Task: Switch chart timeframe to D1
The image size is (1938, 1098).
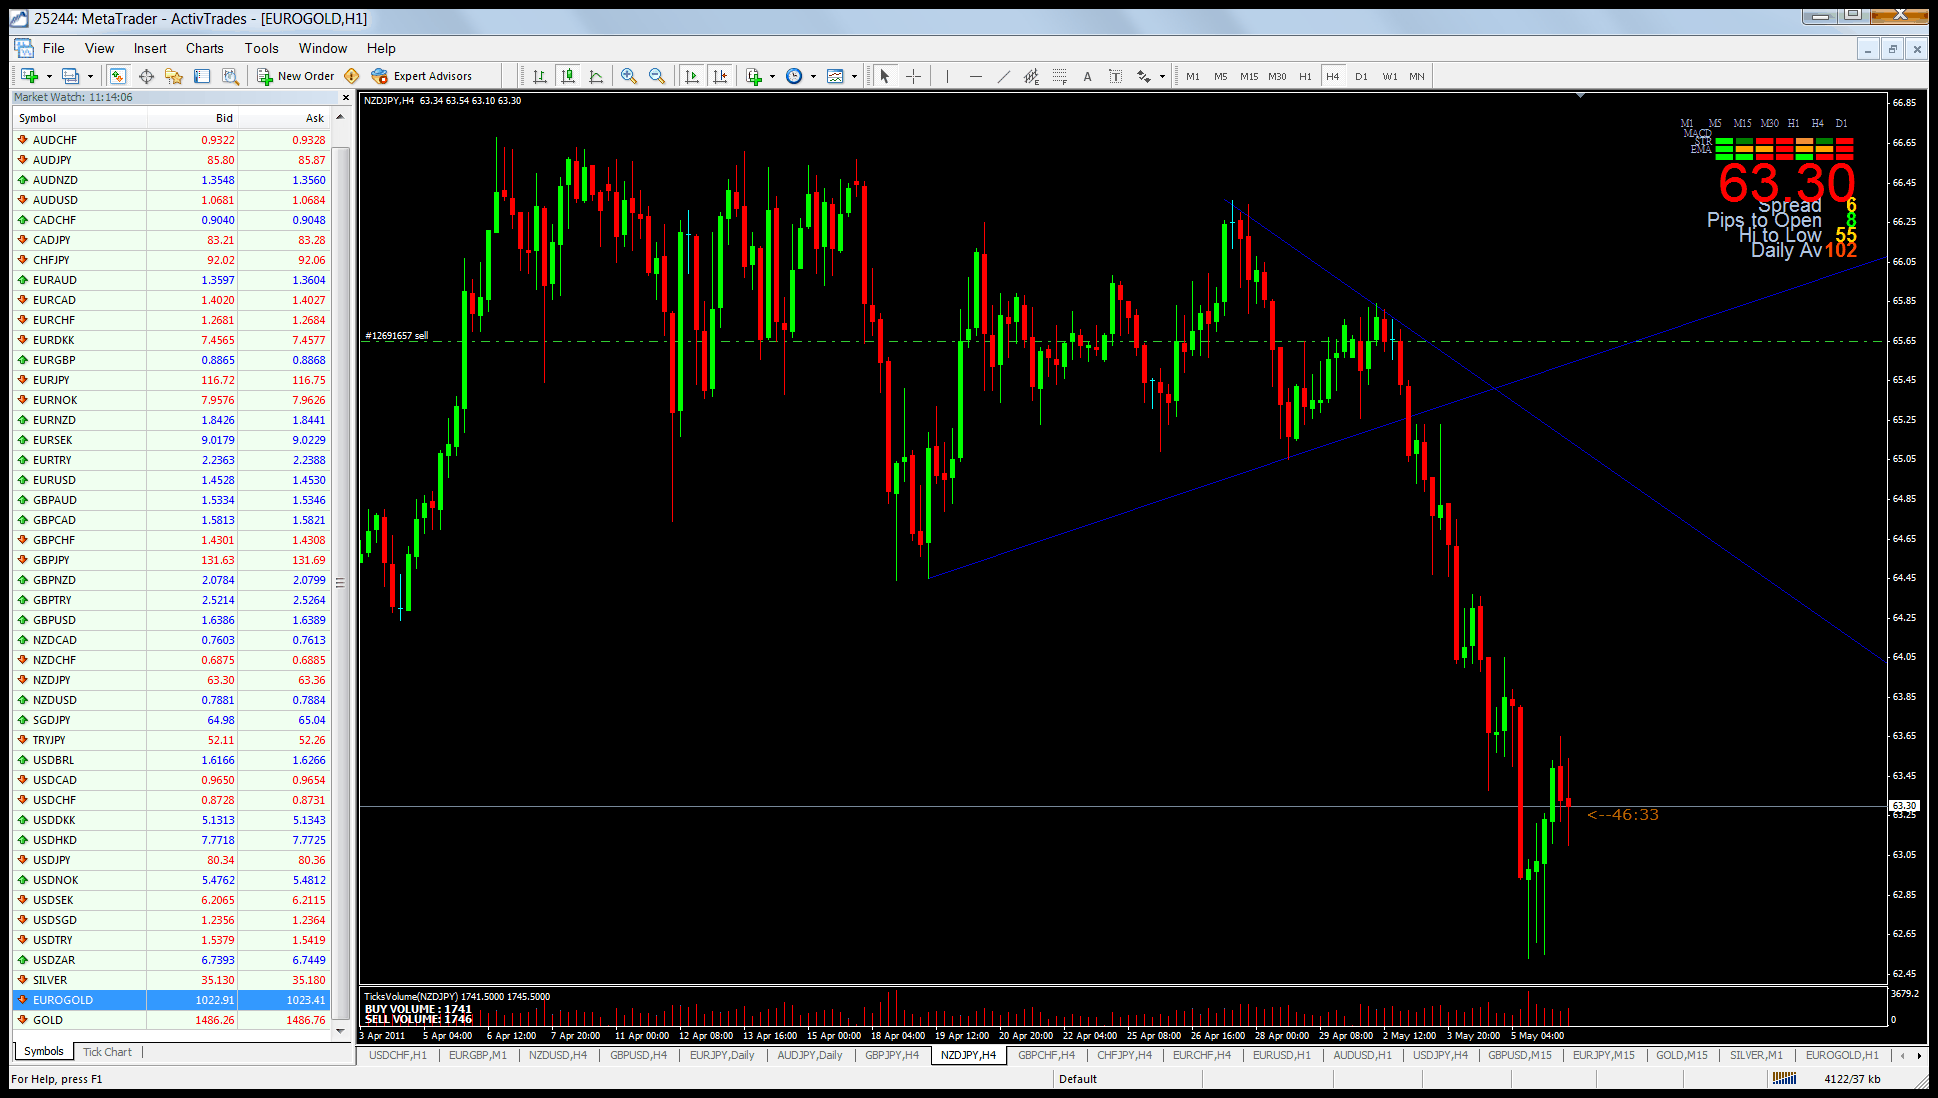Action: (x=1361, y=76)
